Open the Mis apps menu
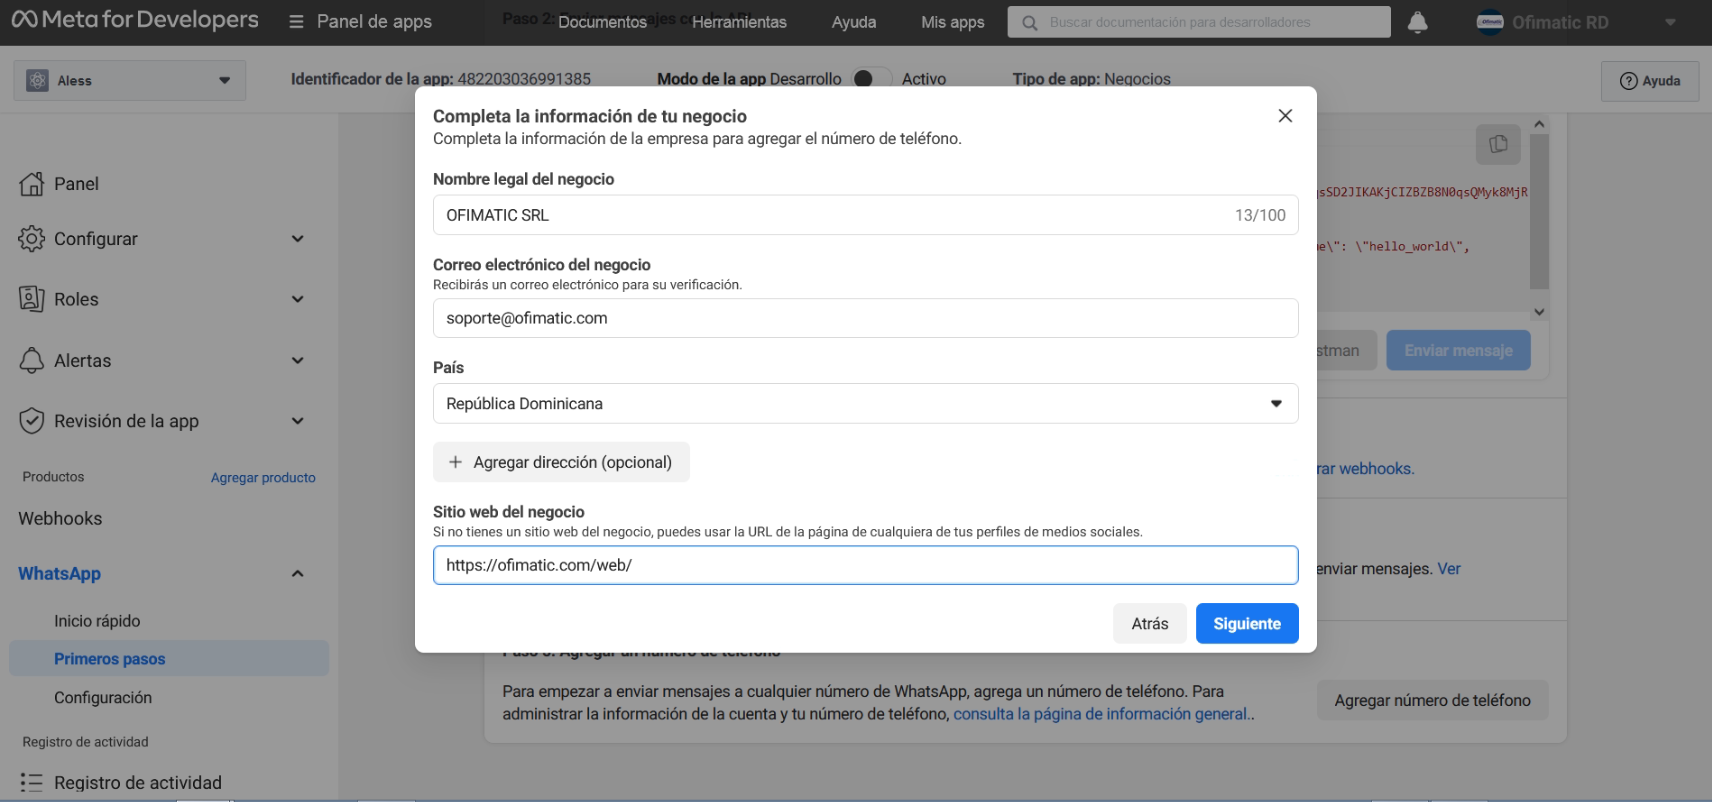The height and width of the screenshot is (802, 1712). (x=952, y=22)
